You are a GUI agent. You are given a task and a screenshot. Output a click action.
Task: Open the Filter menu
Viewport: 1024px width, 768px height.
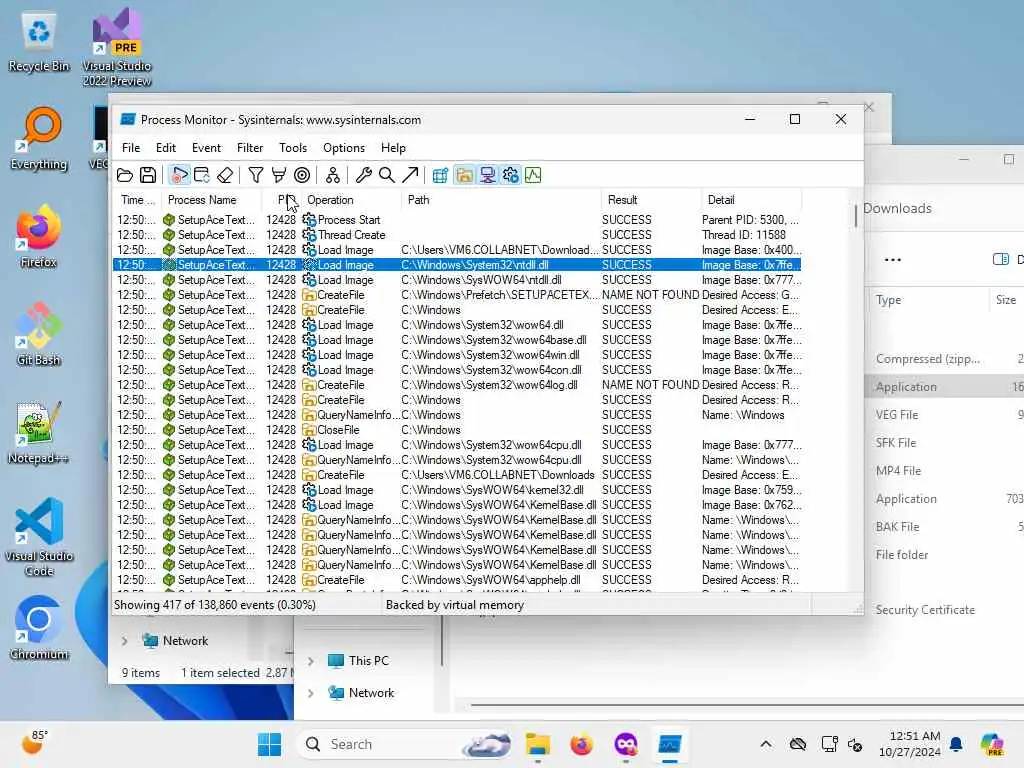pyautogui.click(x=250, y=148)
